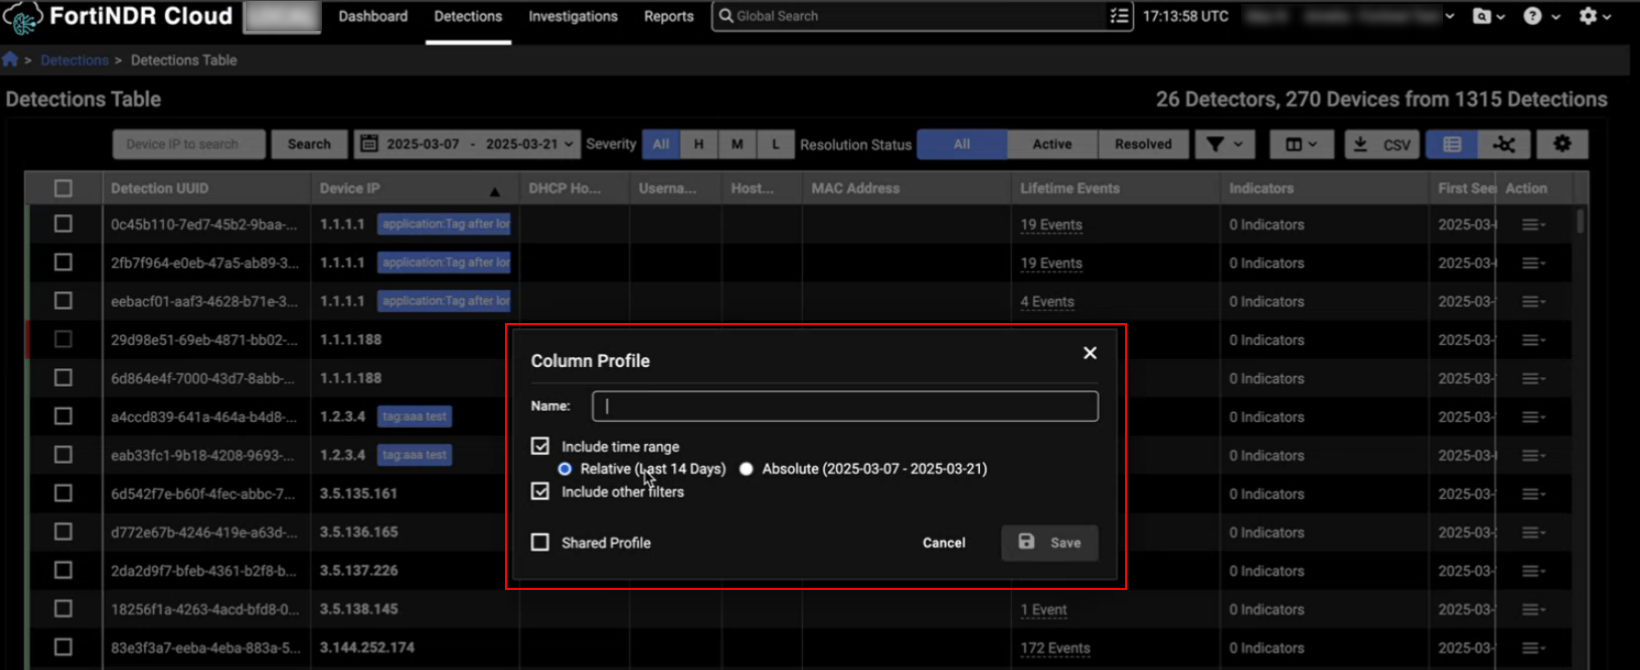The image size is (1640, 670).
Task: Toggle Include other filters checkbox
Action: (x=540, y=491)
